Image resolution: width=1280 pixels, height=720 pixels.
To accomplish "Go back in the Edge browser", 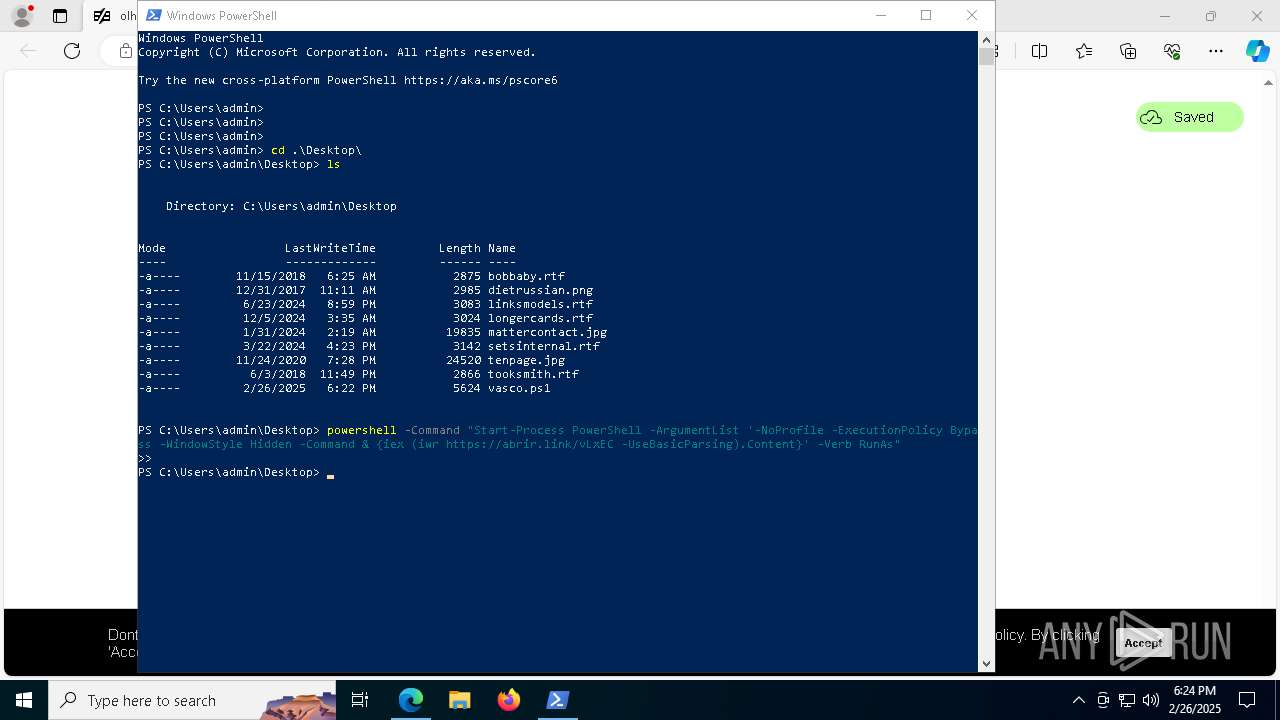I will click(x=28, y=51).
